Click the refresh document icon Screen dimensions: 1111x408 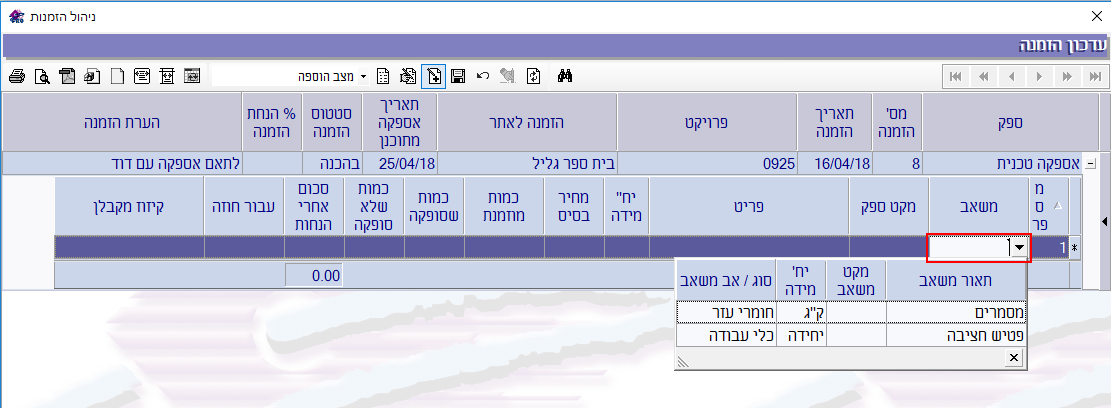534,76
